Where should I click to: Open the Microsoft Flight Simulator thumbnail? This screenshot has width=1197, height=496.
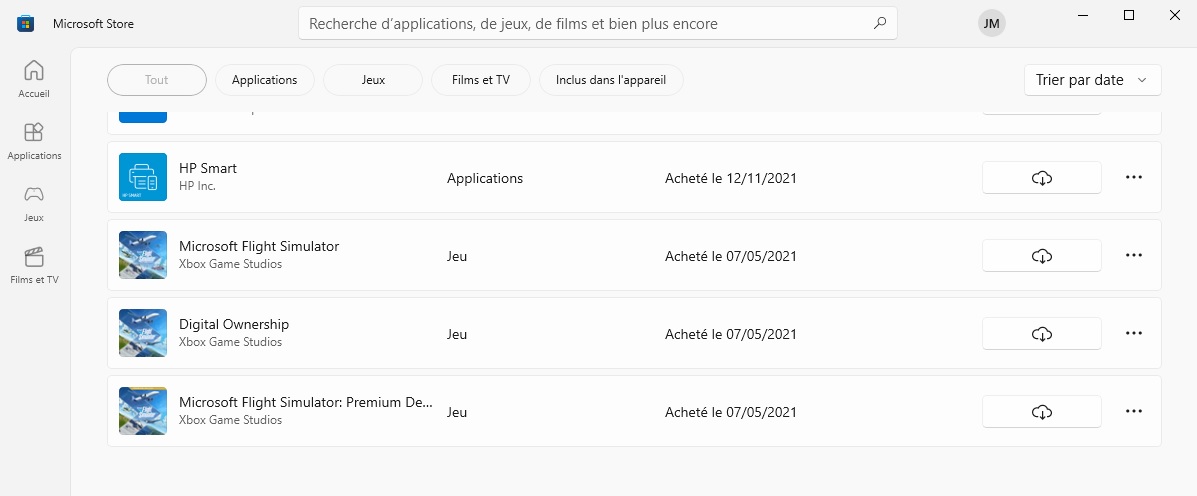pyautogui.click(x=143, y=256)
